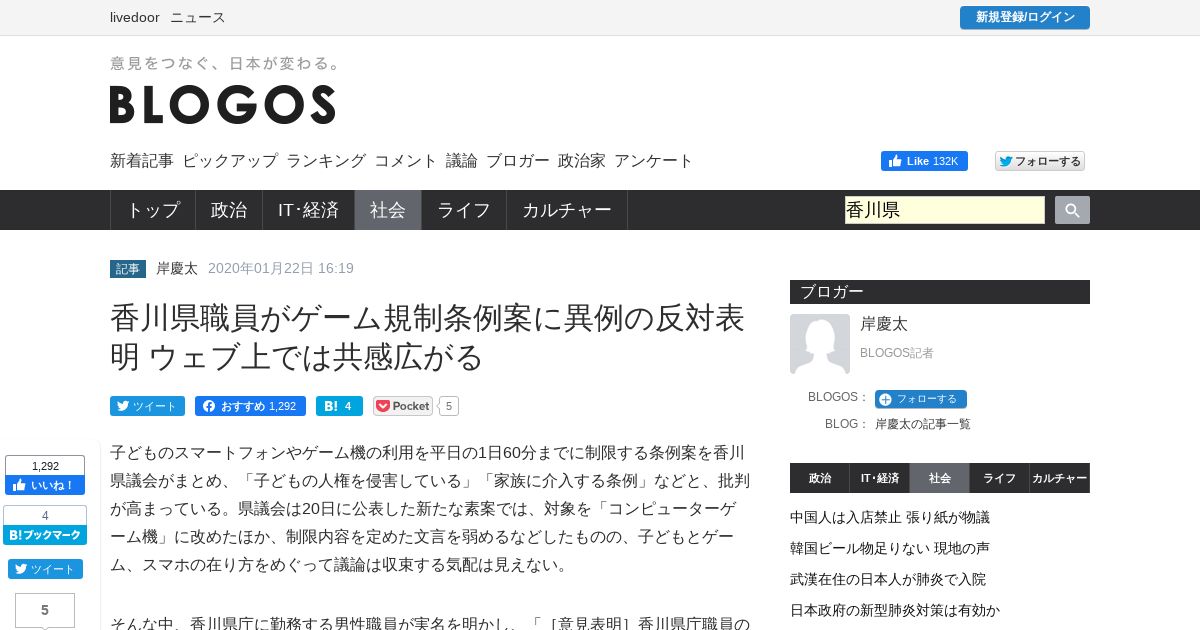Image resolution: width=1200 pixels, height=630 pixels.
Task: Open ランキング page
Action: pyautogui.click(x=326, y=160)
